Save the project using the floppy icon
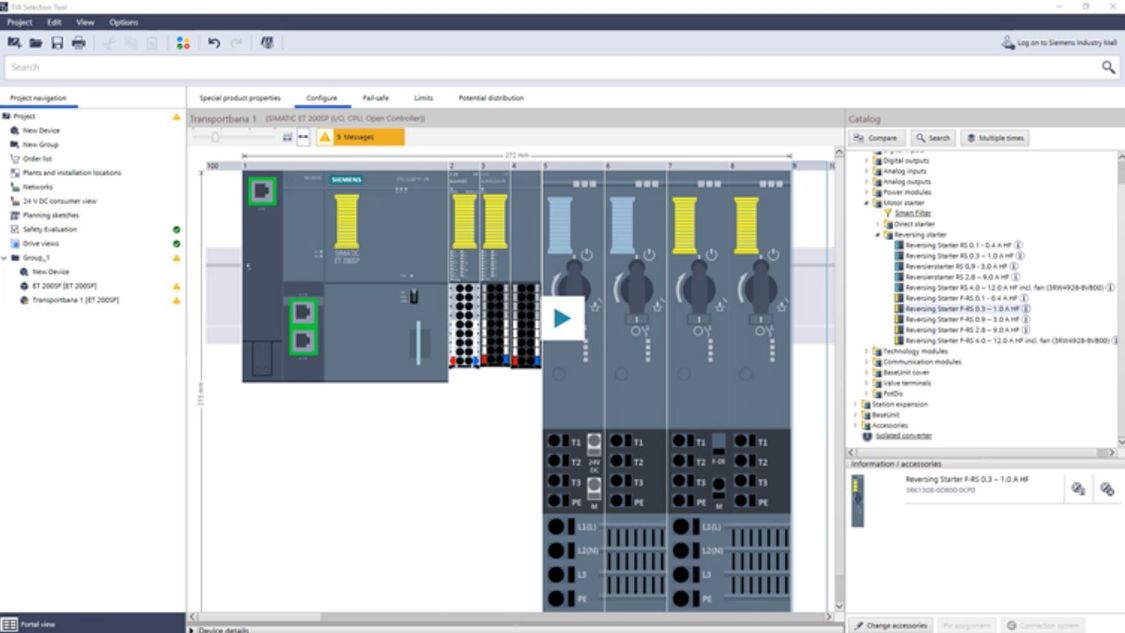 (57, 43)
